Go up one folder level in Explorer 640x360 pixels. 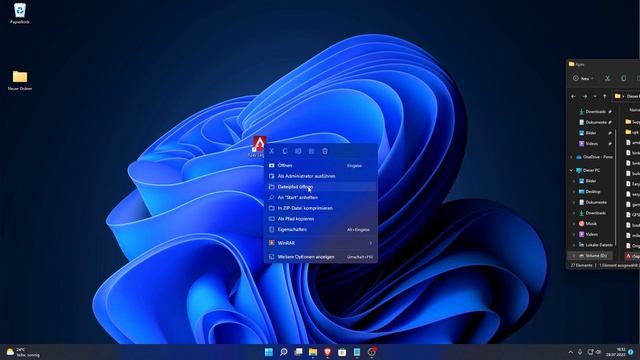pyautogui.click(x=604, y=96)
